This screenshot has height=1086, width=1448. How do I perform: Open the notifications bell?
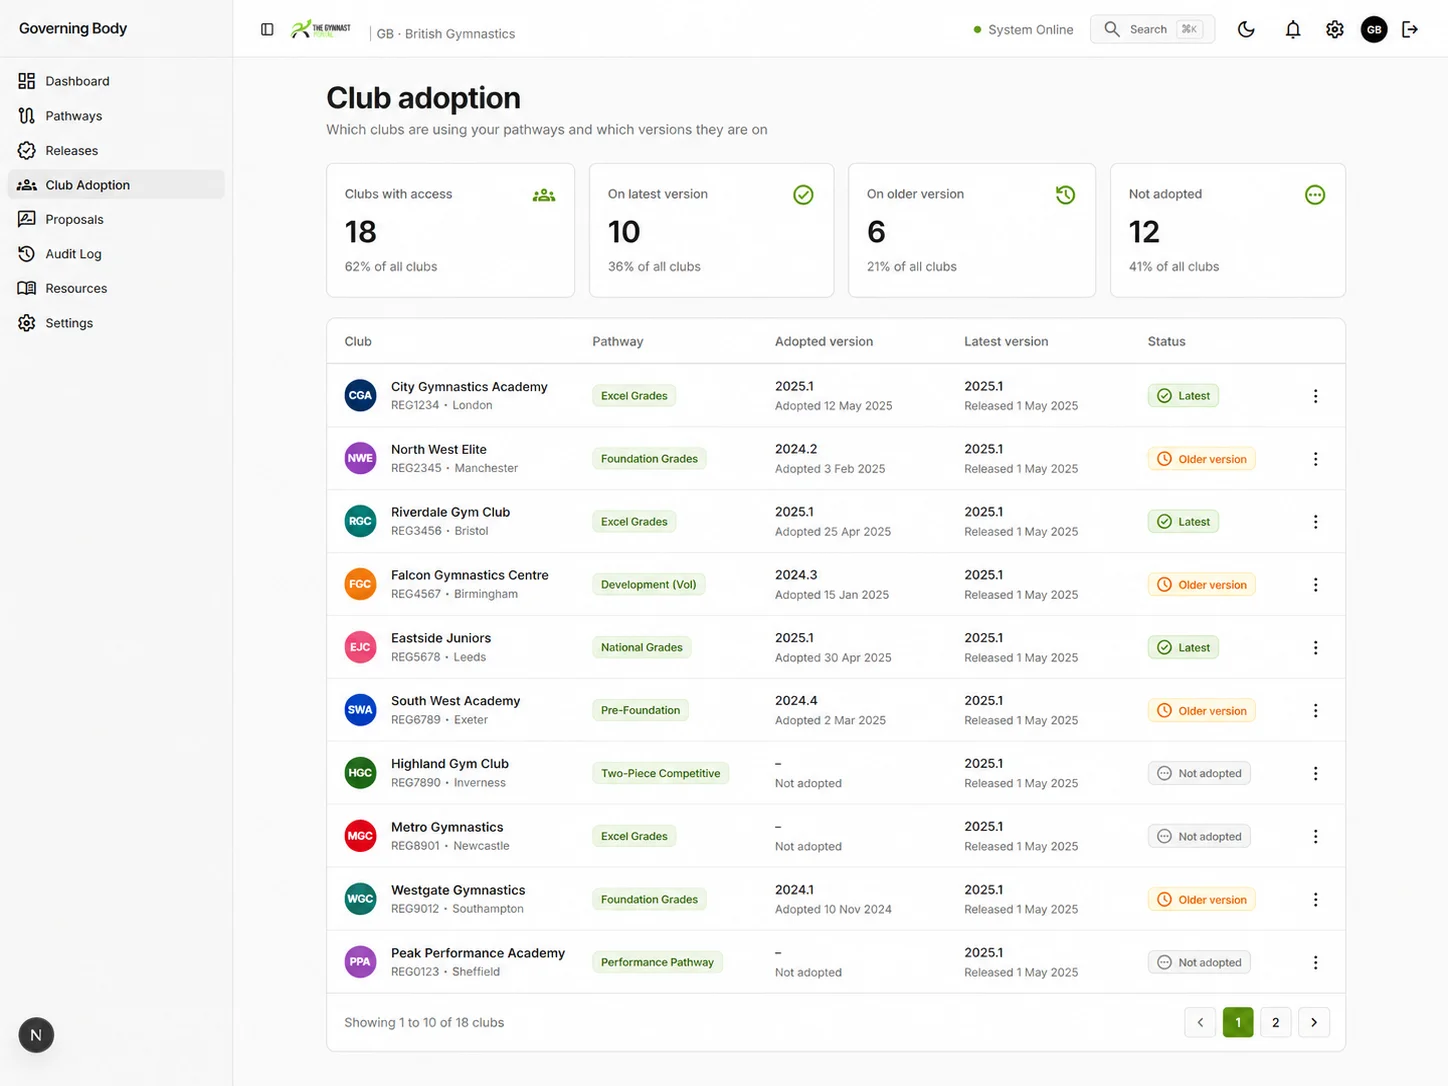click(1293, 30)
